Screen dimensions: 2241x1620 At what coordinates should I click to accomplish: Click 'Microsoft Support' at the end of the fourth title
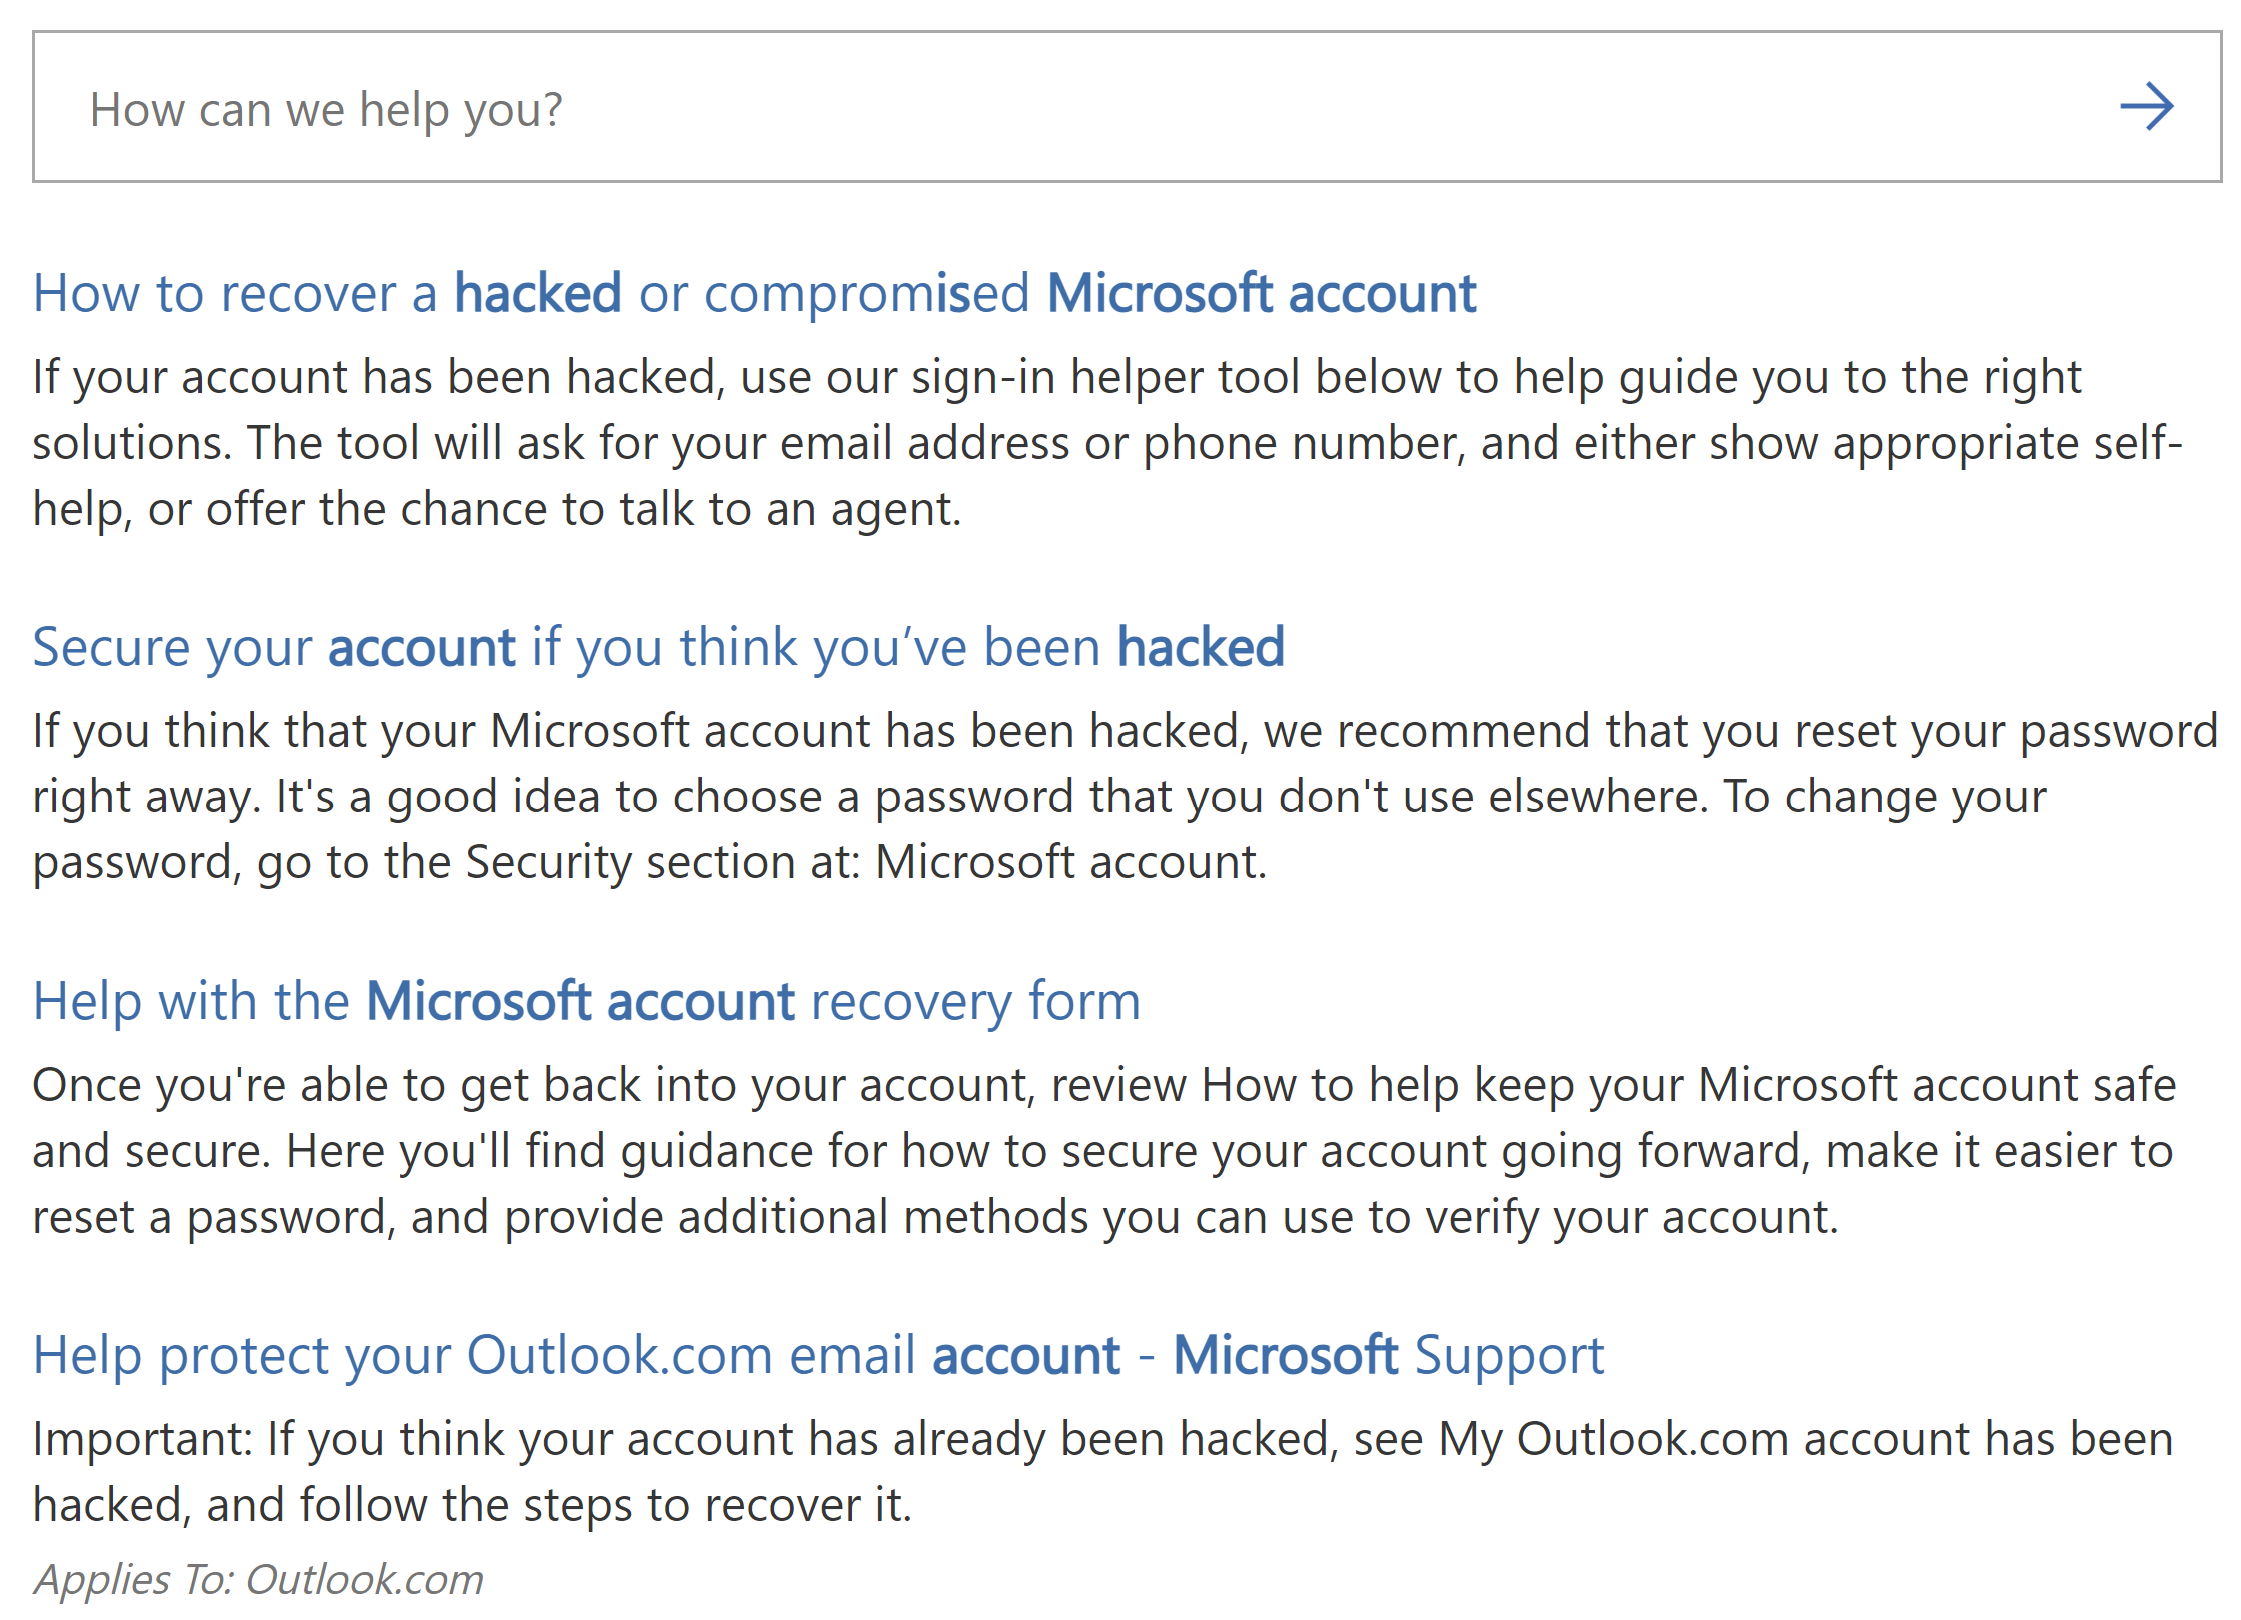(x=1389, y=1356)
